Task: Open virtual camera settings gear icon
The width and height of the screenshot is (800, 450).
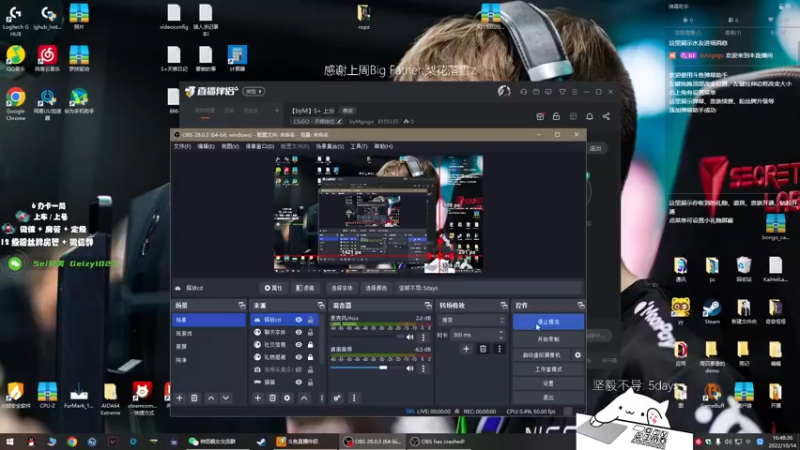Action: [578, 355]
